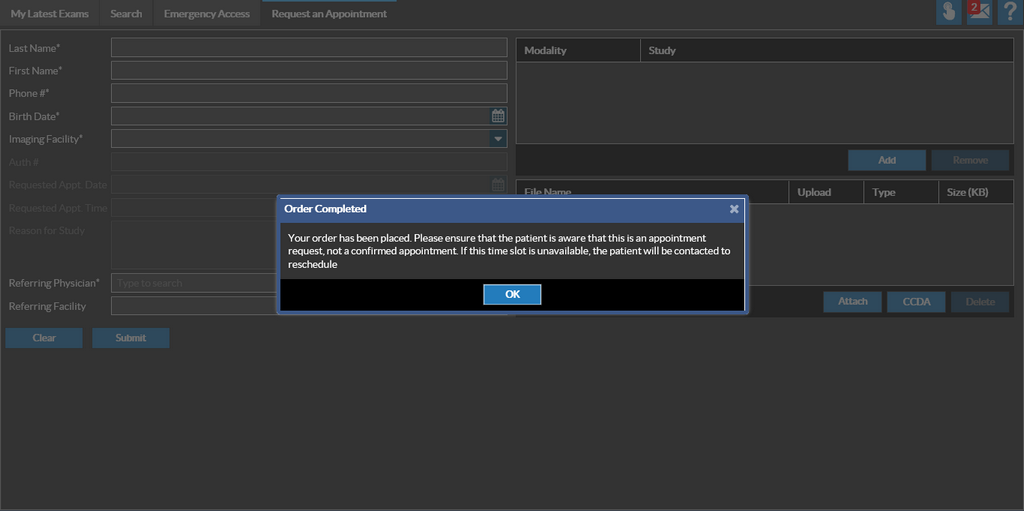Open the Requested Appt. Date calendar icon
Image resolution: width=1024 pixels, height=511 pixels.
click(498, 185)
